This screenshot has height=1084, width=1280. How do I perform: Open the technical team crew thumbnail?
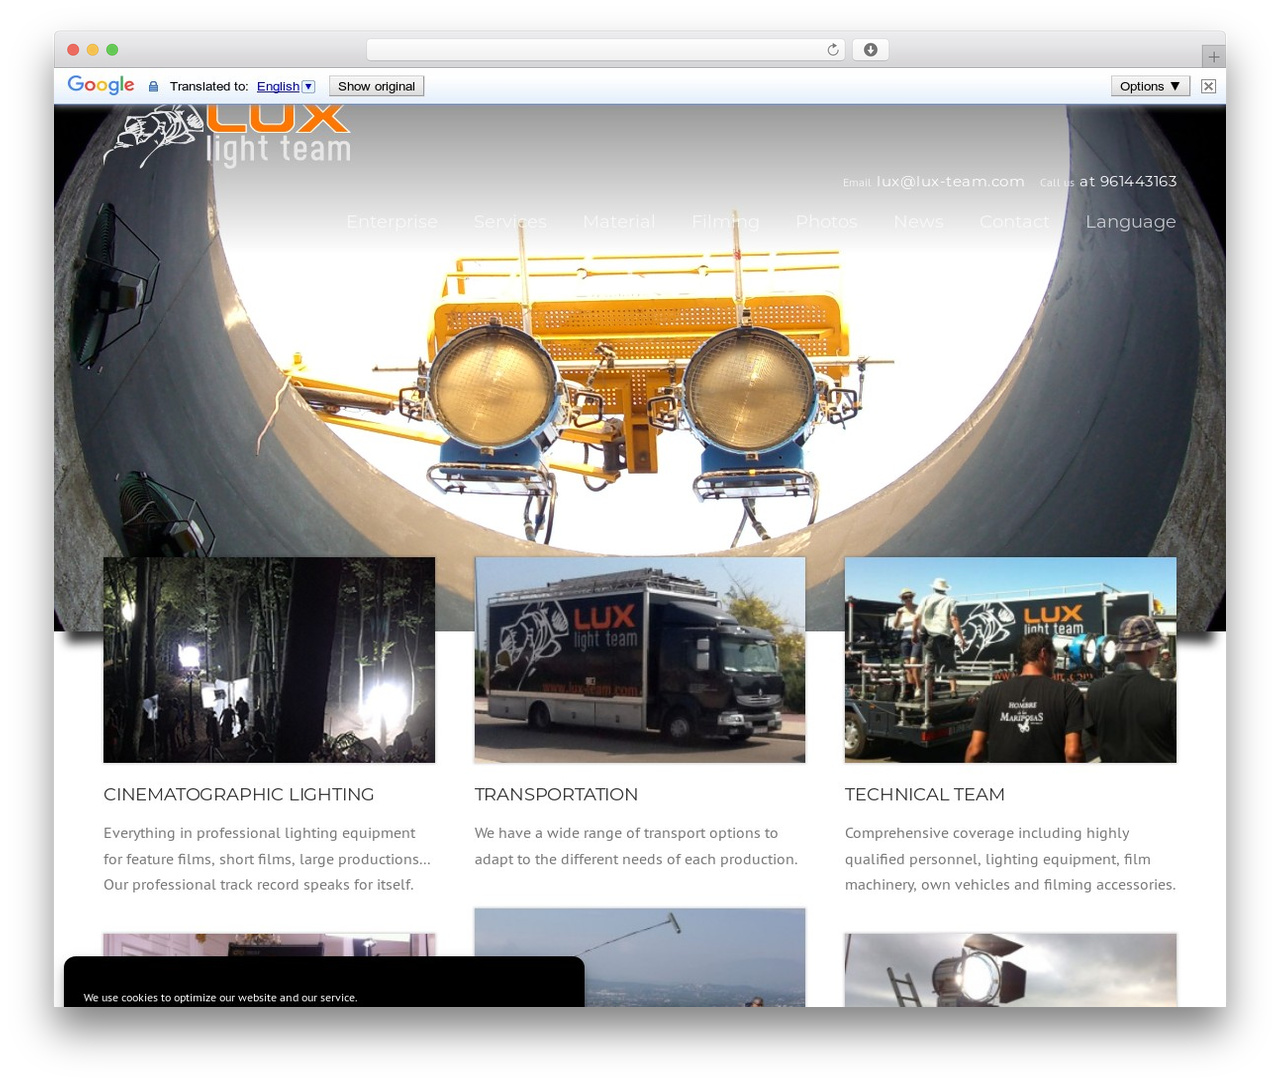pos(1010,660)
